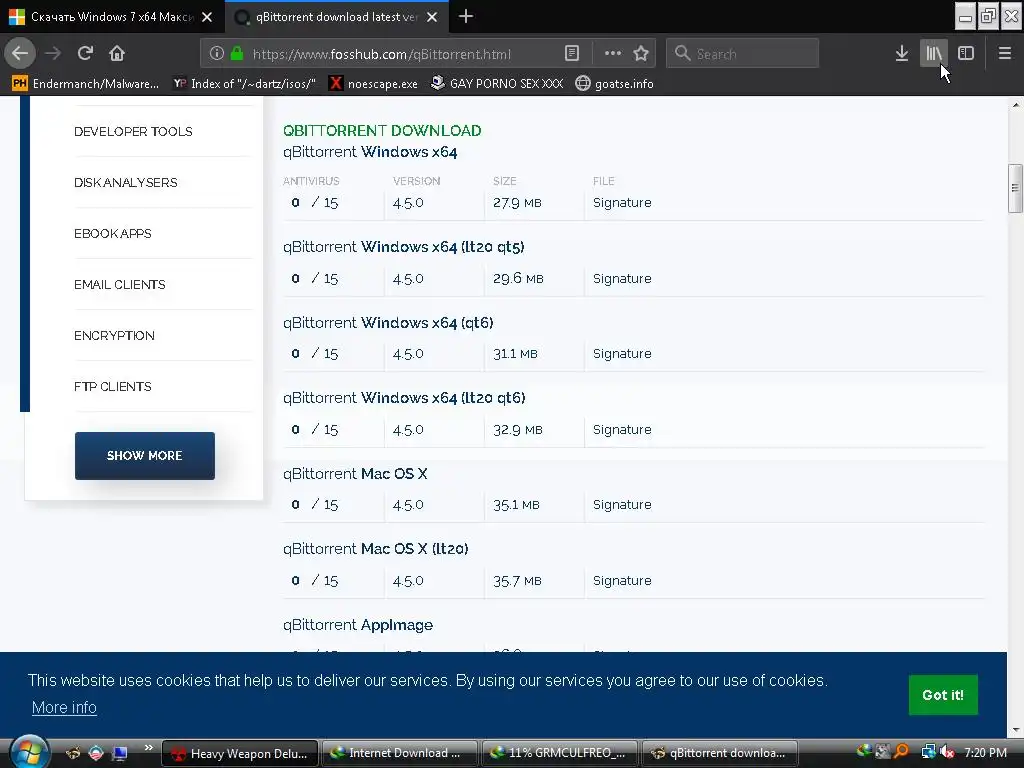Click the scrollbar up arrow
1024x768 pixels.
point(1015,104)
